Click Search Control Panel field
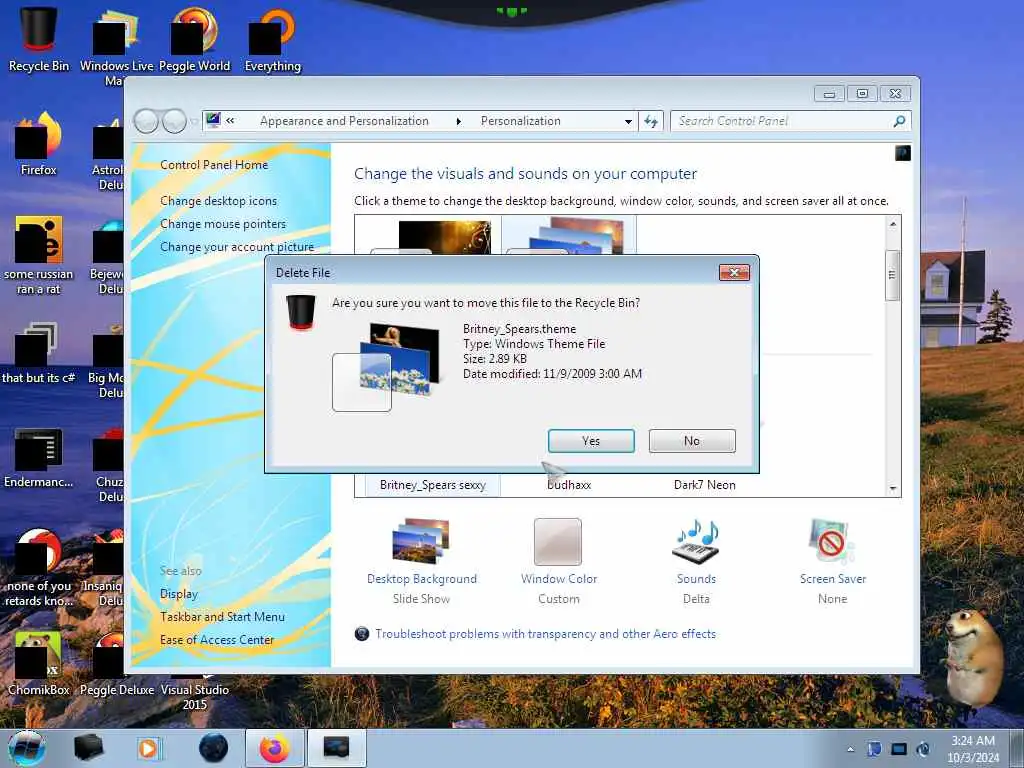 [780, 121]
